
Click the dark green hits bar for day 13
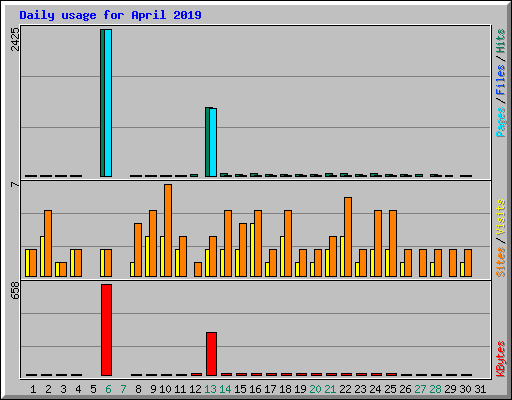[207, 142]
